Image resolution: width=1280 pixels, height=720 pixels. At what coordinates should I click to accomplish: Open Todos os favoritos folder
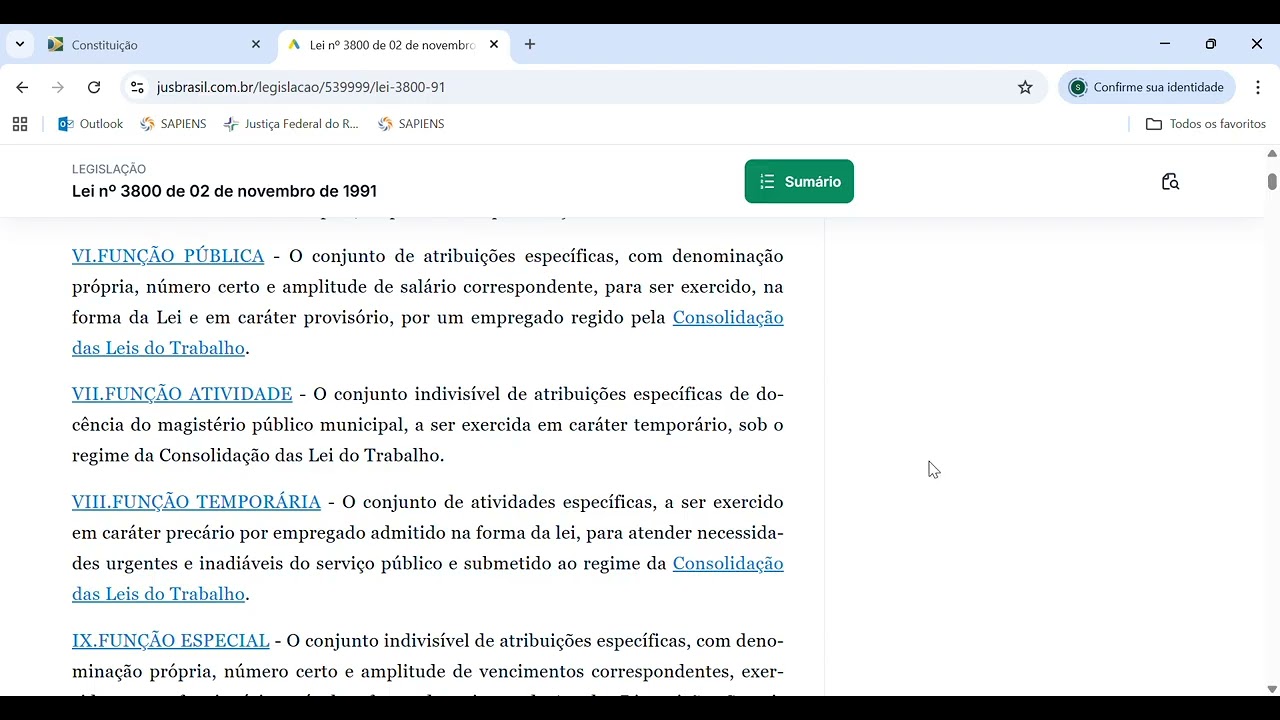pyautogui.click(x=1206, y=124)
